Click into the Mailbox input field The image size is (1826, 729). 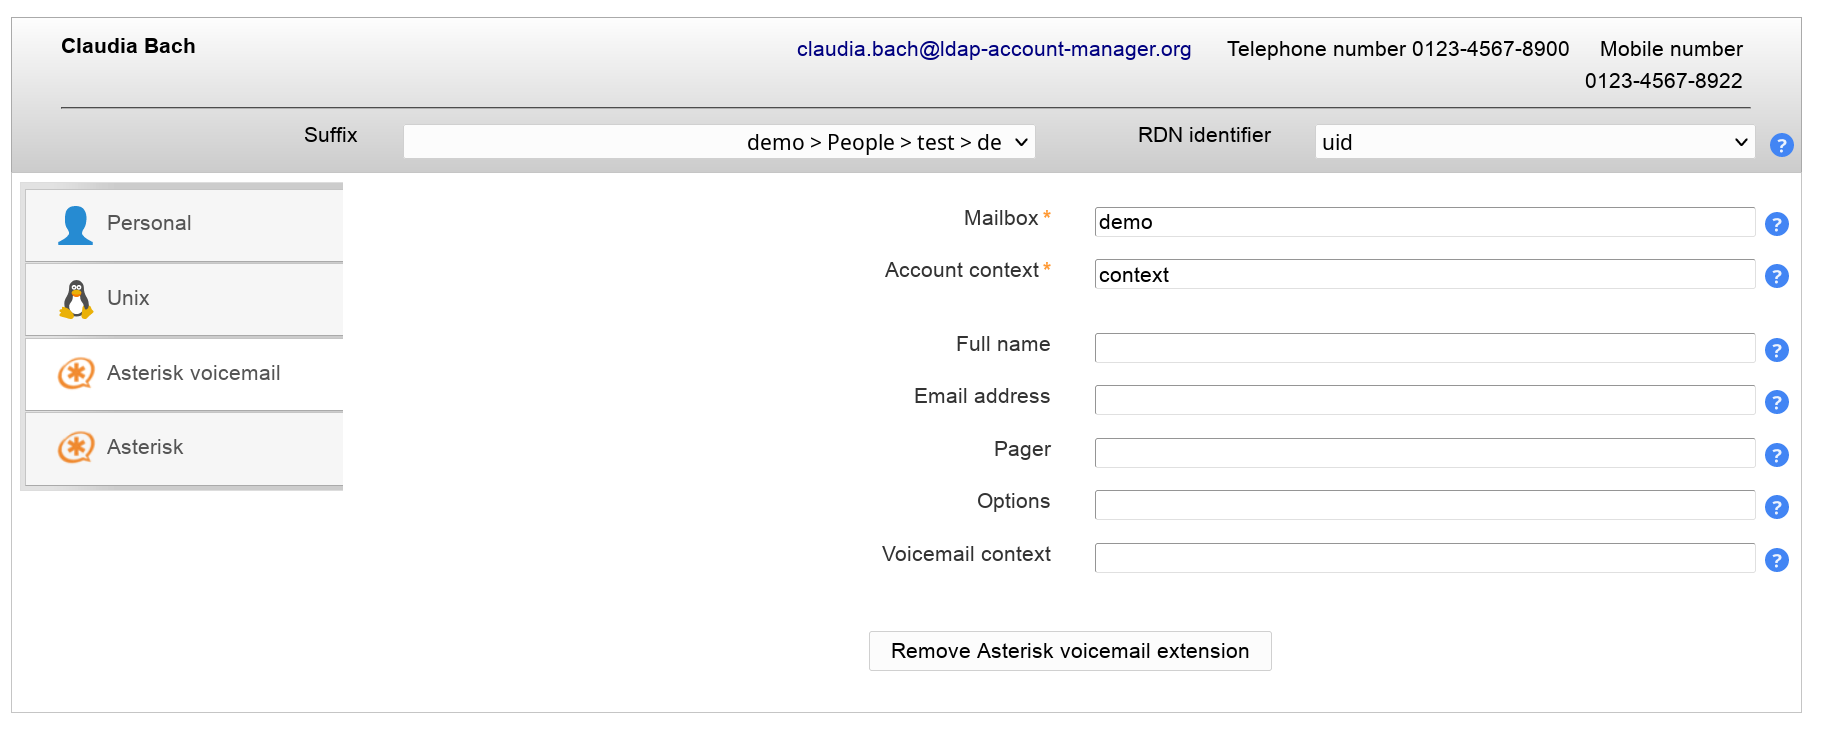click(1424, 222)
